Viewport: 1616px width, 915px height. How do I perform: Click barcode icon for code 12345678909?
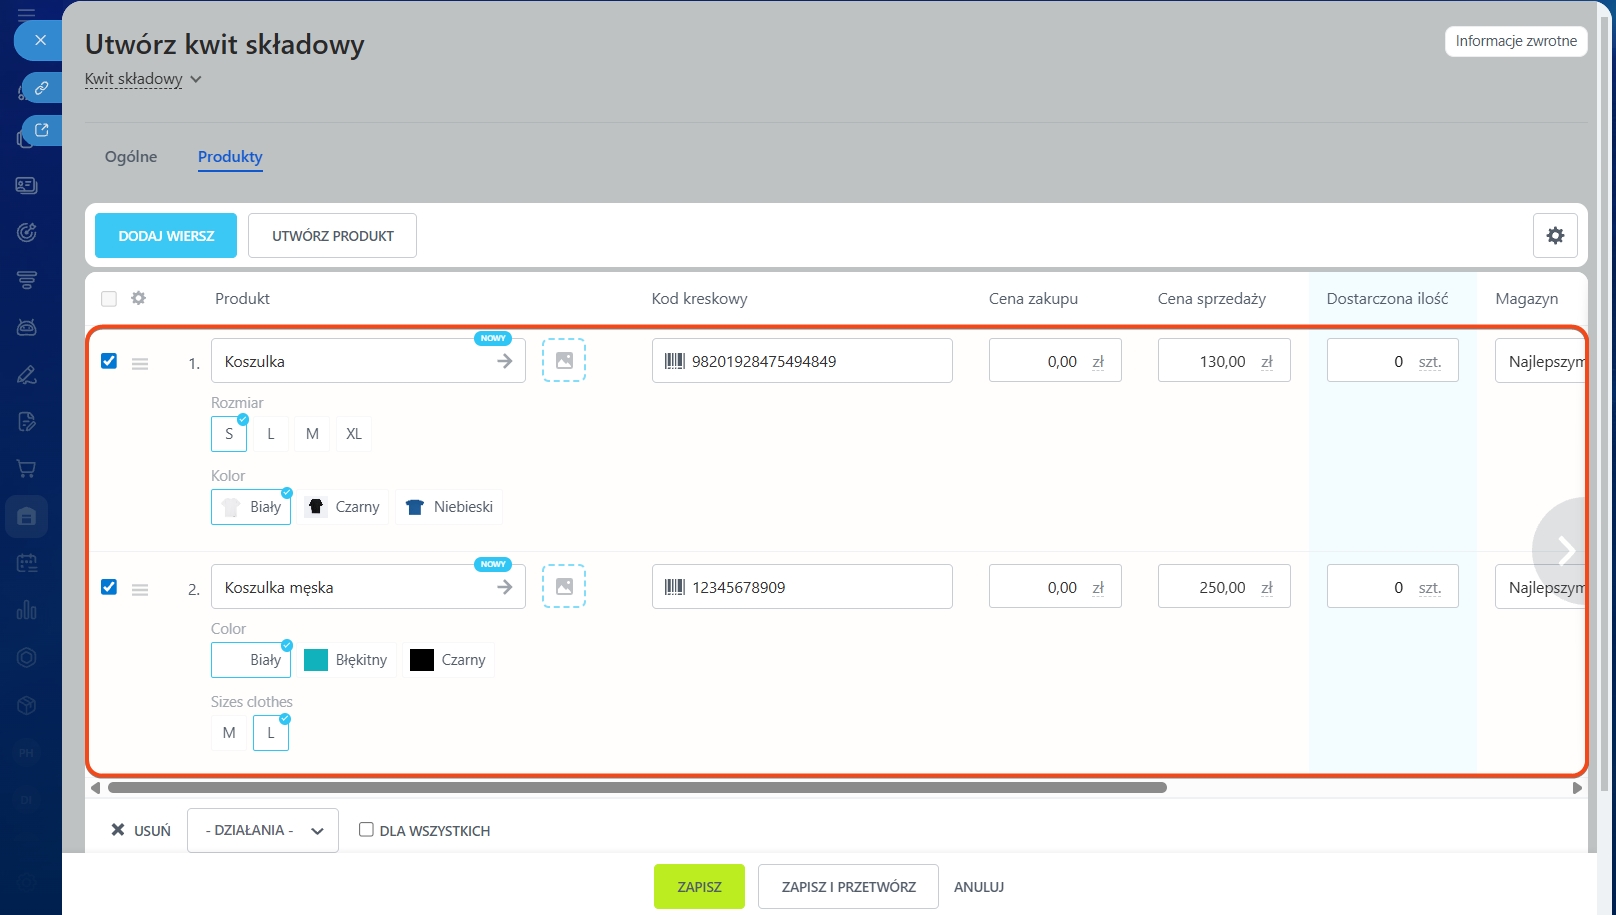point(675,587)
